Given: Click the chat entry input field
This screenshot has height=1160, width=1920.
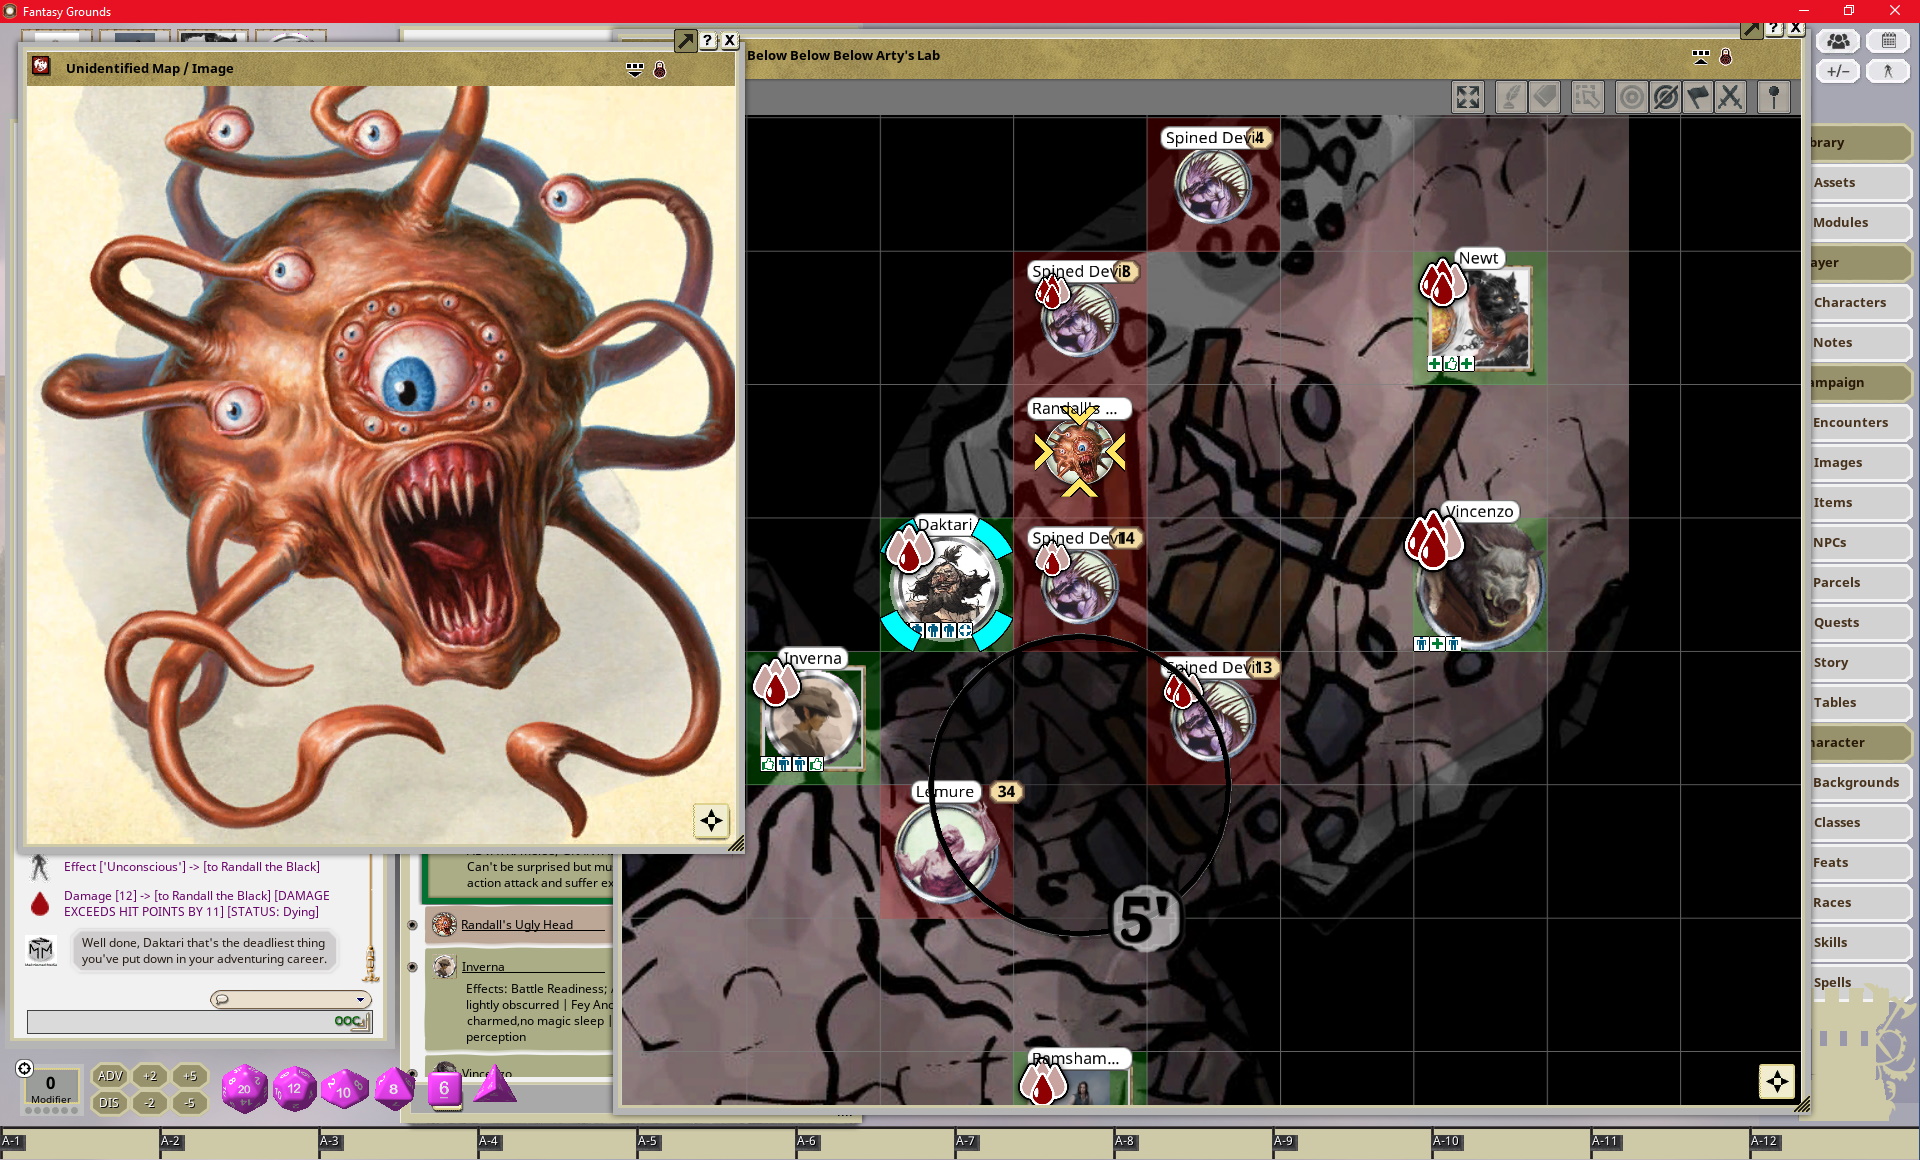Looking at the screenshot, I should pyautogui.click(x=180, y=1021).
